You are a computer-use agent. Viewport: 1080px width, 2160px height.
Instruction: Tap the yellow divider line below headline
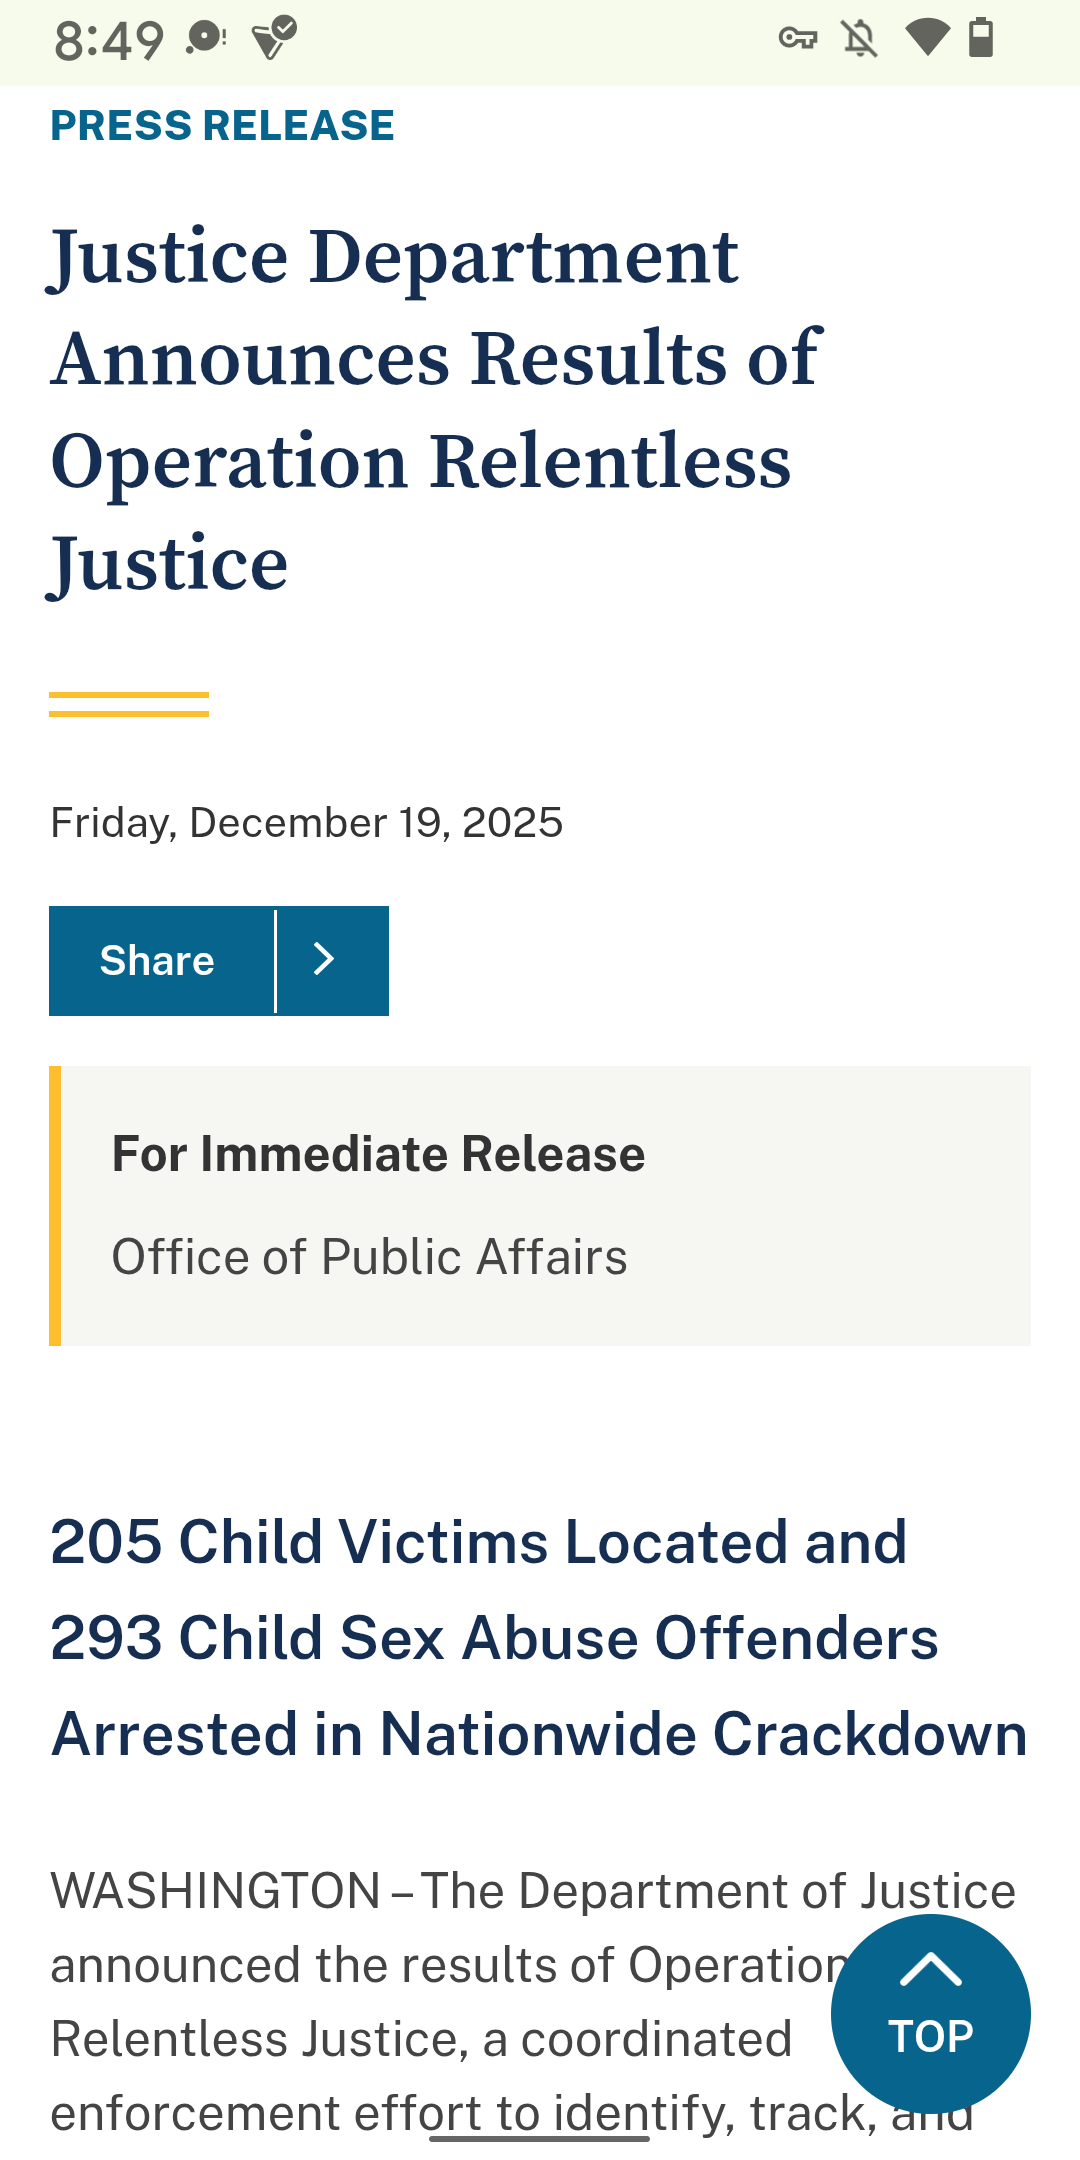pos(129,704)
